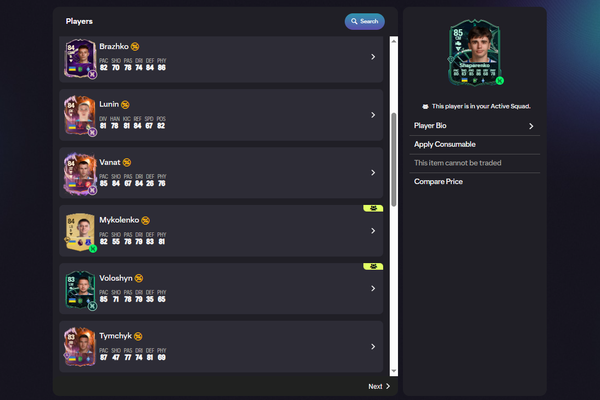Click the untradeable coin icon beside Brazhko

pyautogui.click(x=135, y=46)
